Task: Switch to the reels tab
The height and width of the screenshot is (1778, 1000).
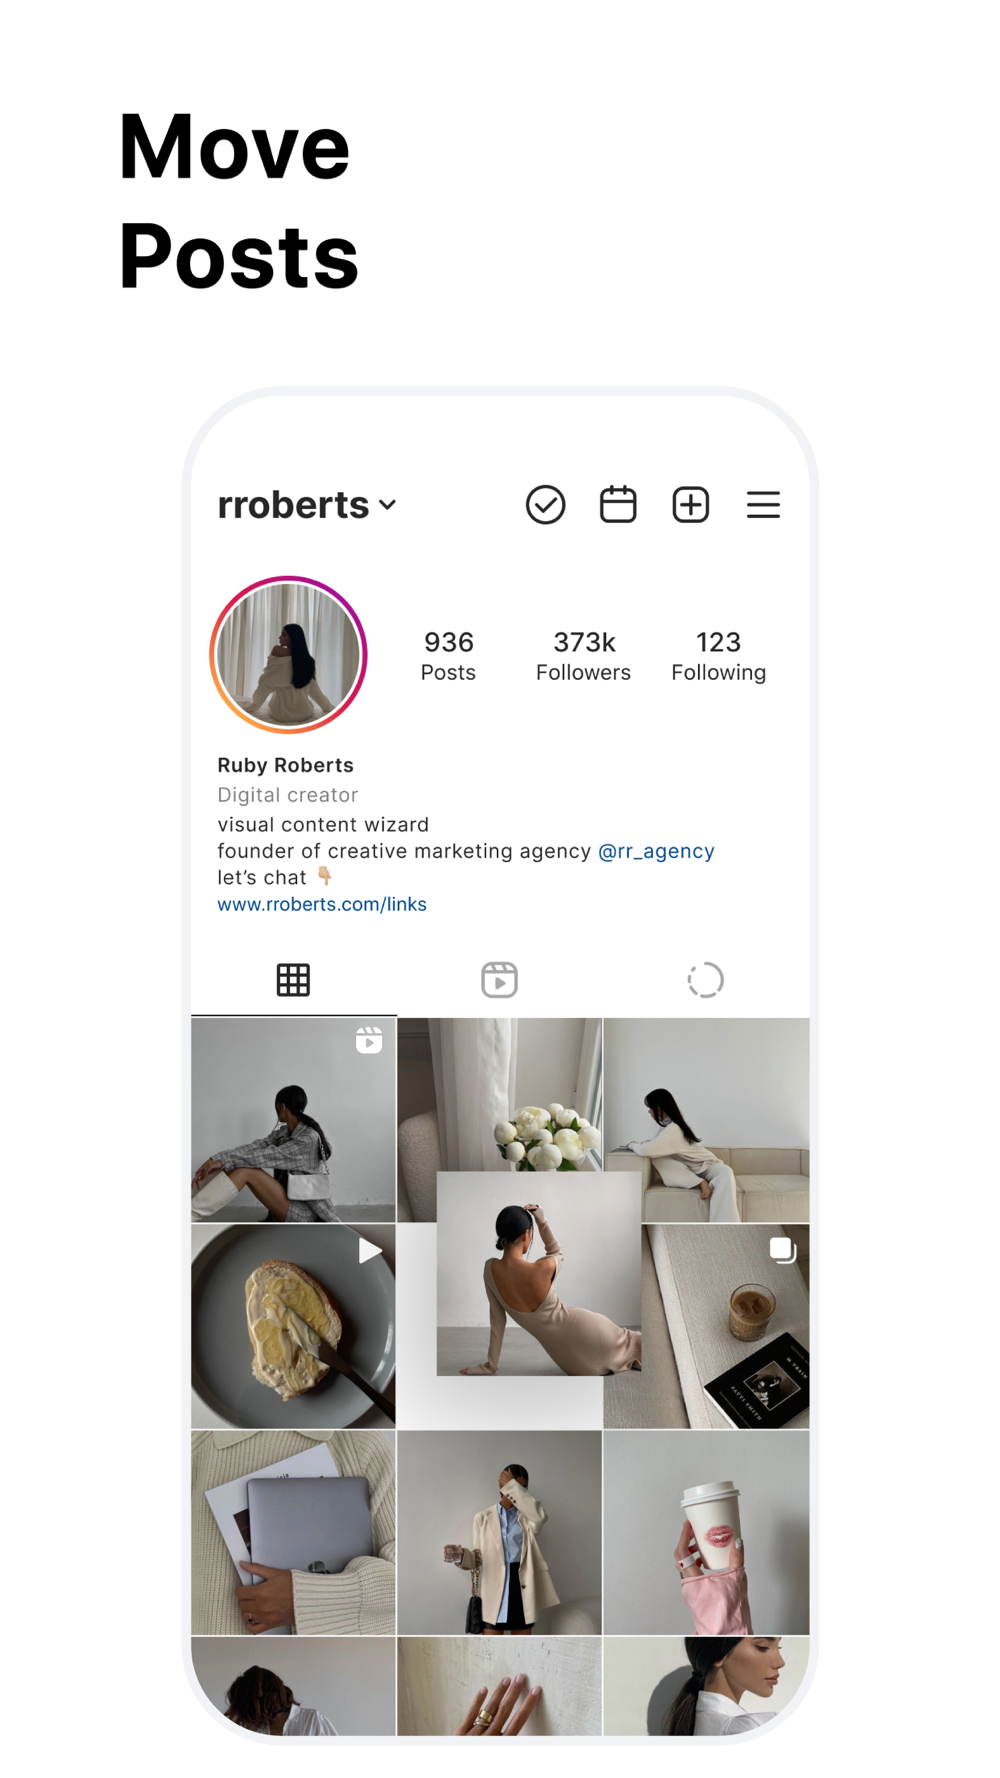Action: click(499, 980)
